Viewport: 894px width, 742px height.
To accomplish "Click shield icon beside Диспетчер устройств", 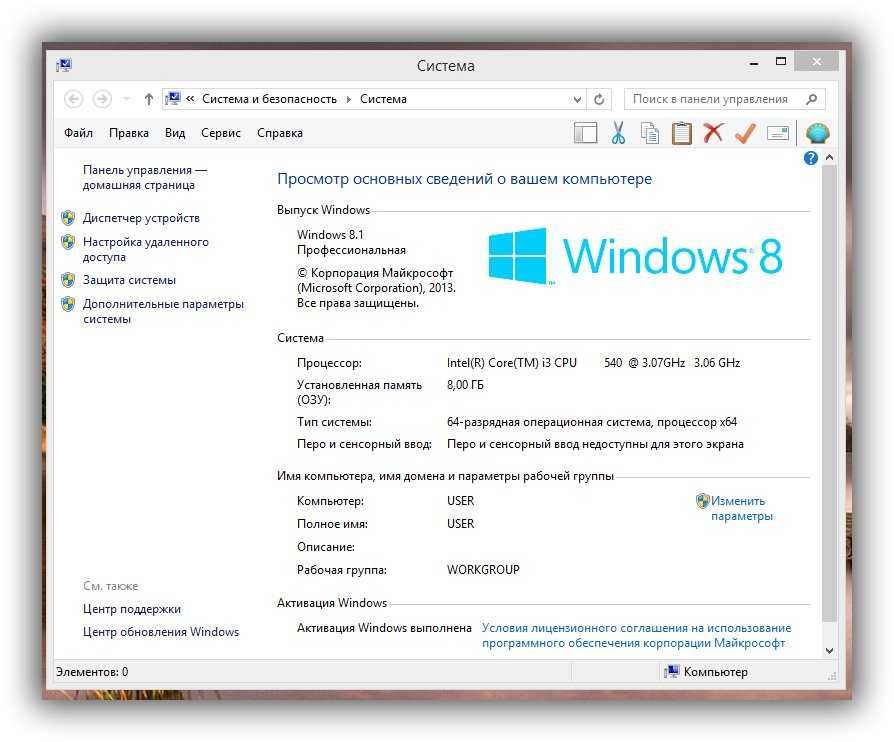I will pyautogui.click(x=68, y=218).
